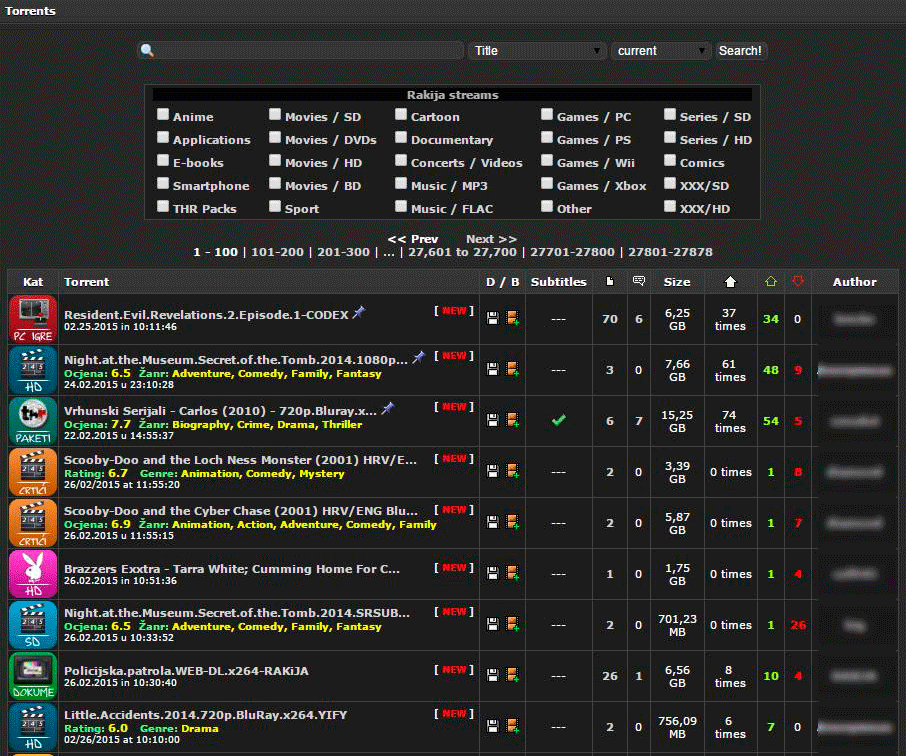Open HD category icon for Little.Accidents row

coord(33,727)
